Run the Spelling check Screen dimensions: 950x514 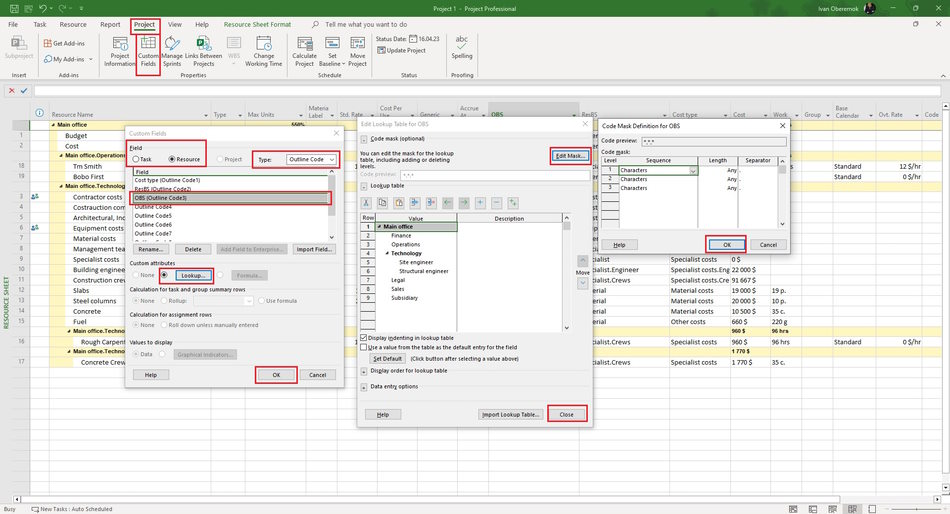(462, 47)
